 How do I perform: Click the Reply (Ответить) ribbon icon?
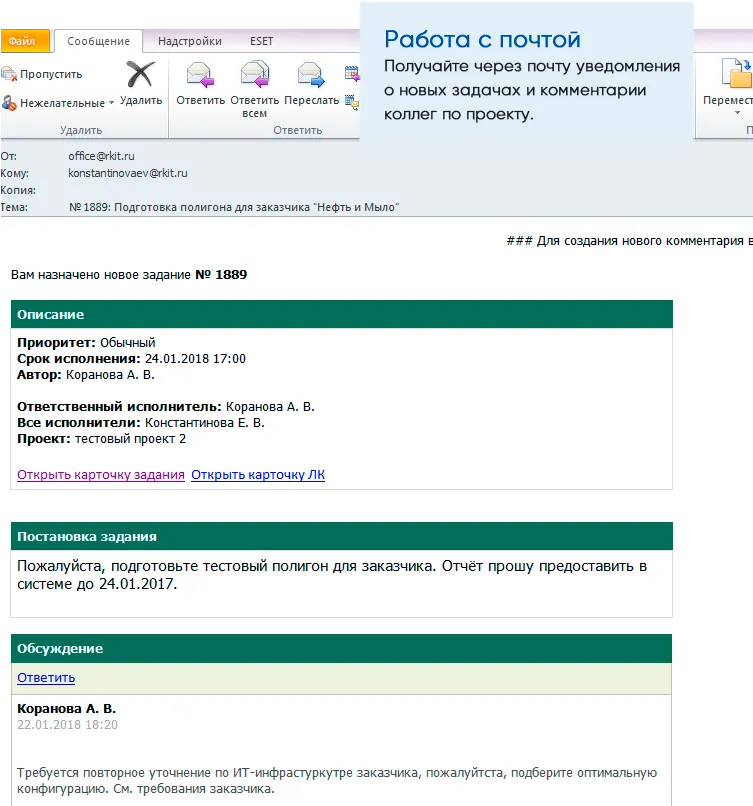(200, 76)
